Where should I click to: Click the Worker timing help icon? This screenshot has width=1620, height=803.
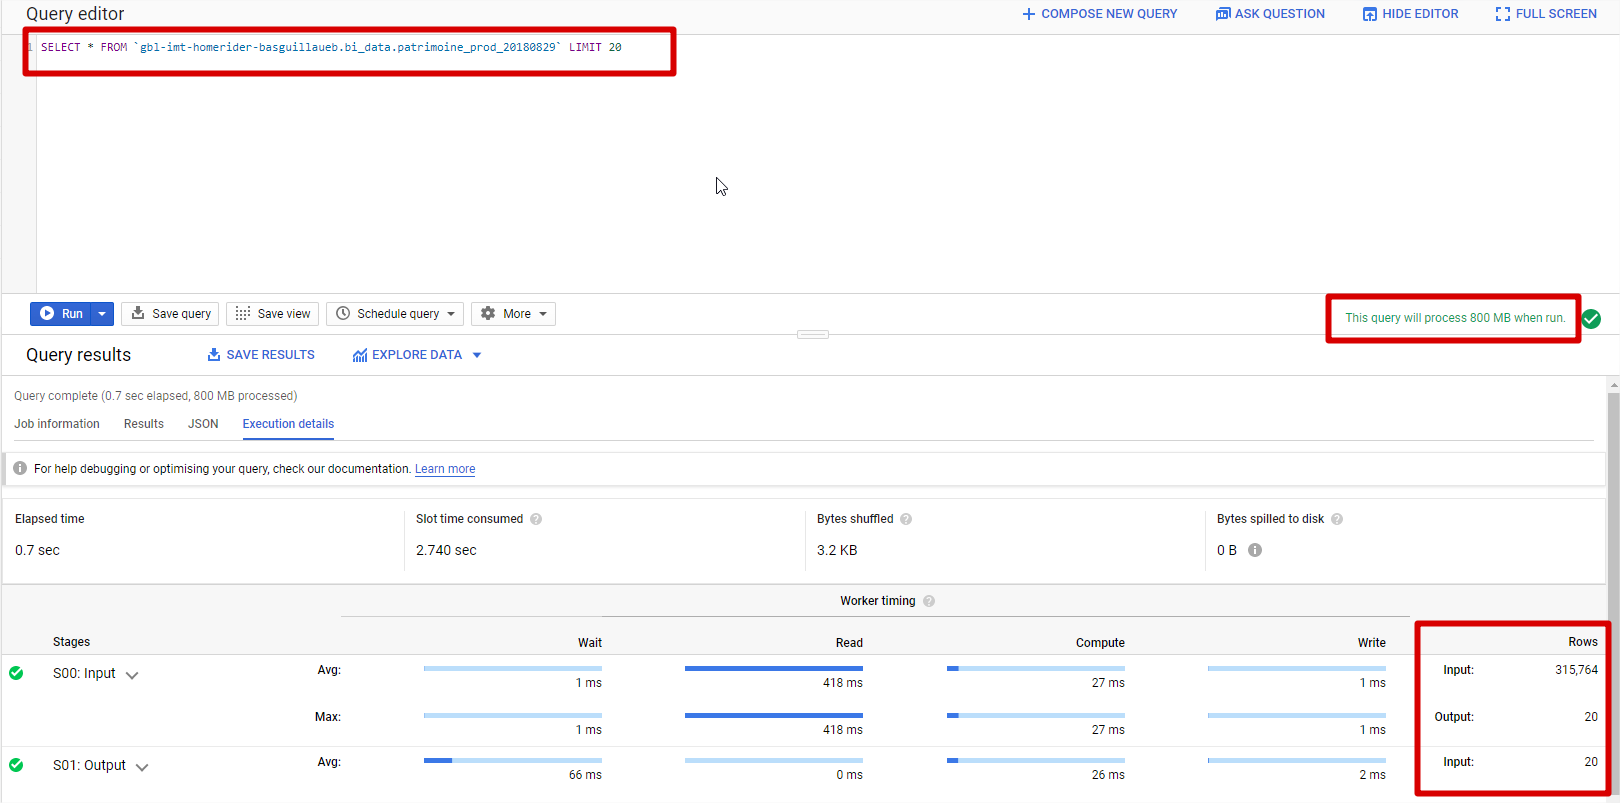pos(929,601)
